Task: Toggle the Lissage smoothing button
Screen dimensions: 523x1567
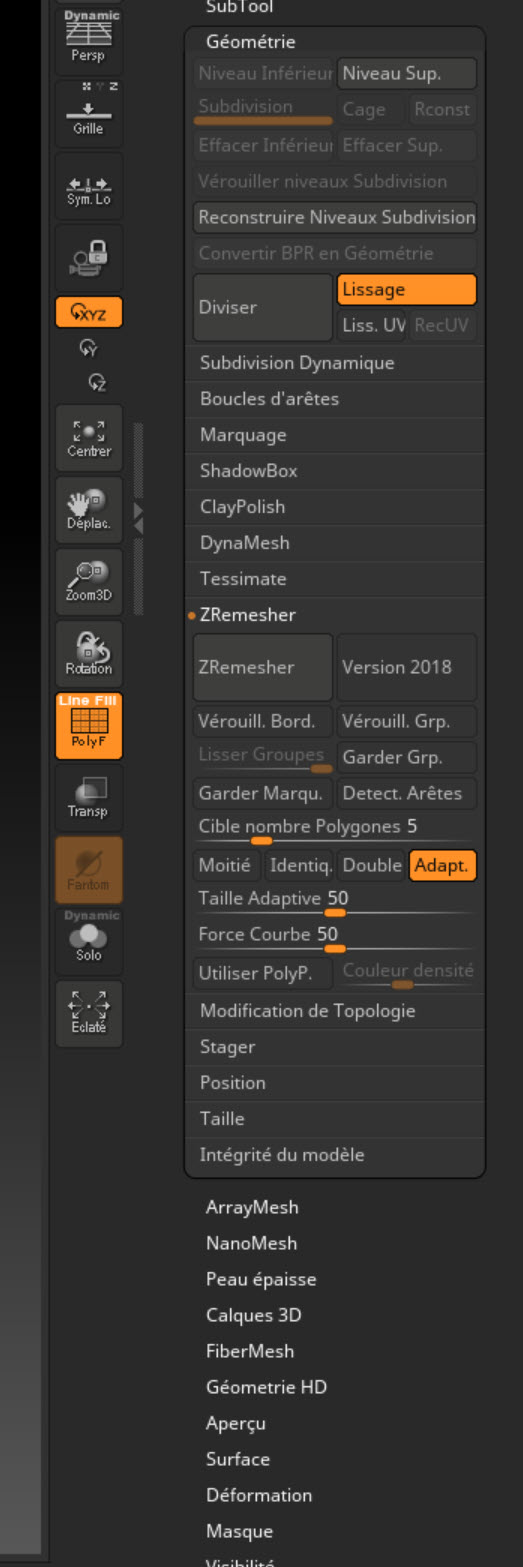Action: [406, 289]
